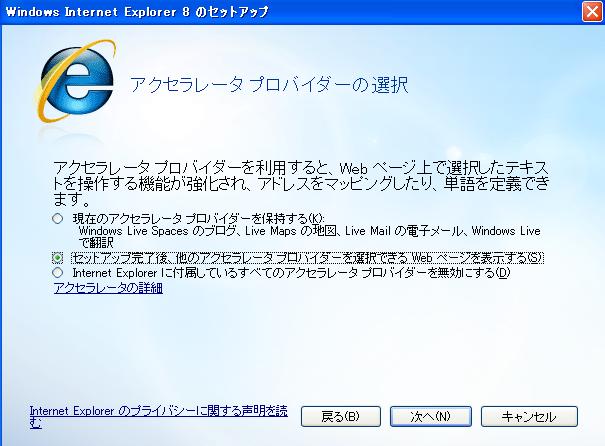Cancel setup with the キャンセル button

[x=529, y=416]
